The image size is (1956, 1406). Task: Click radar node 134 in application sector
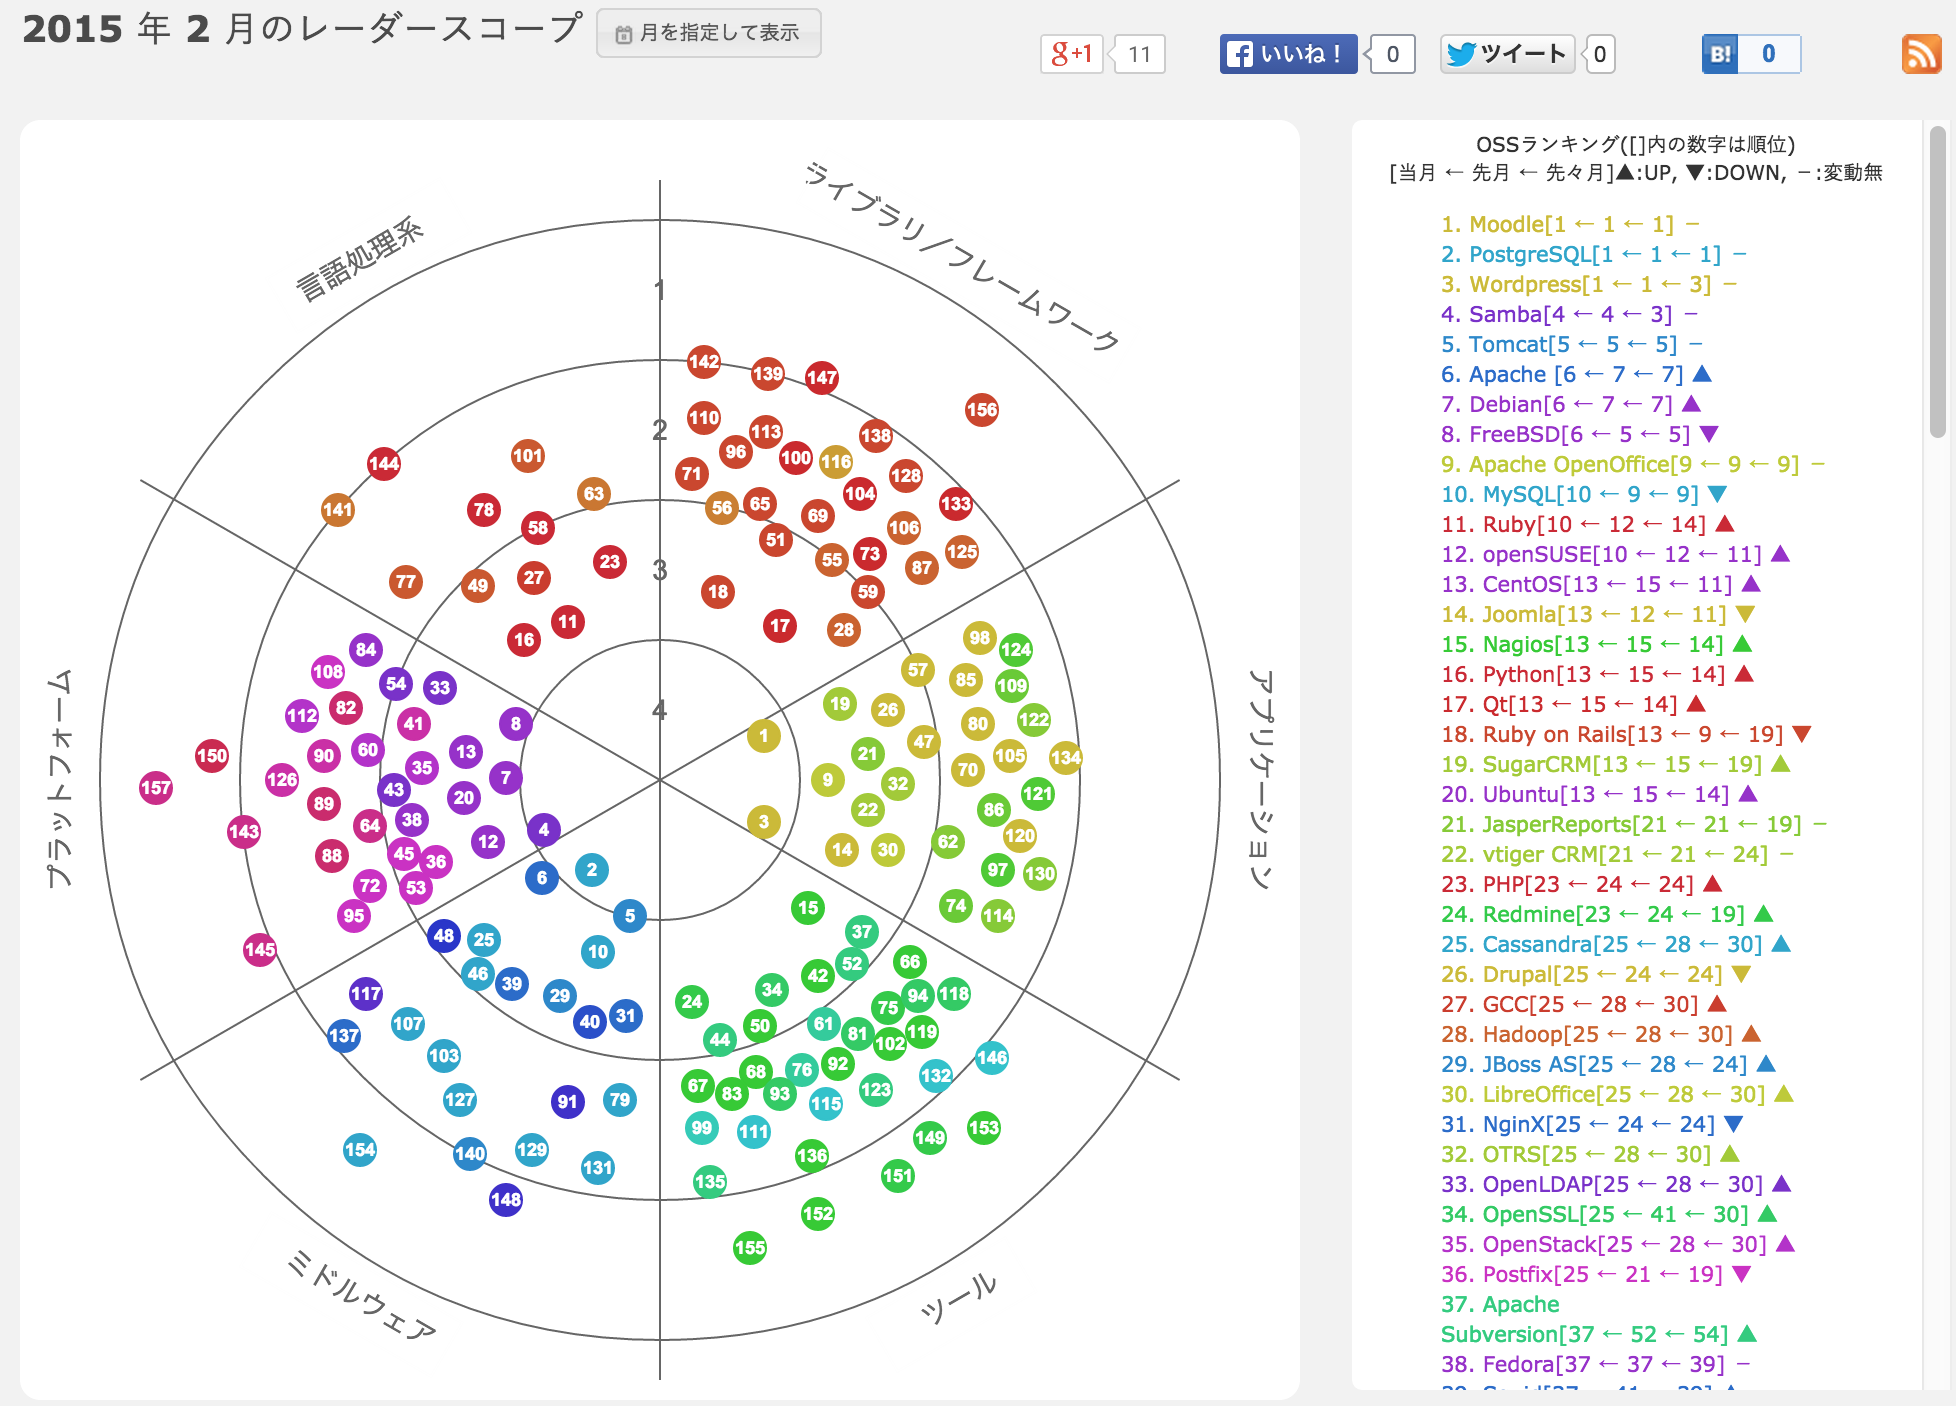click(1066, 757)
